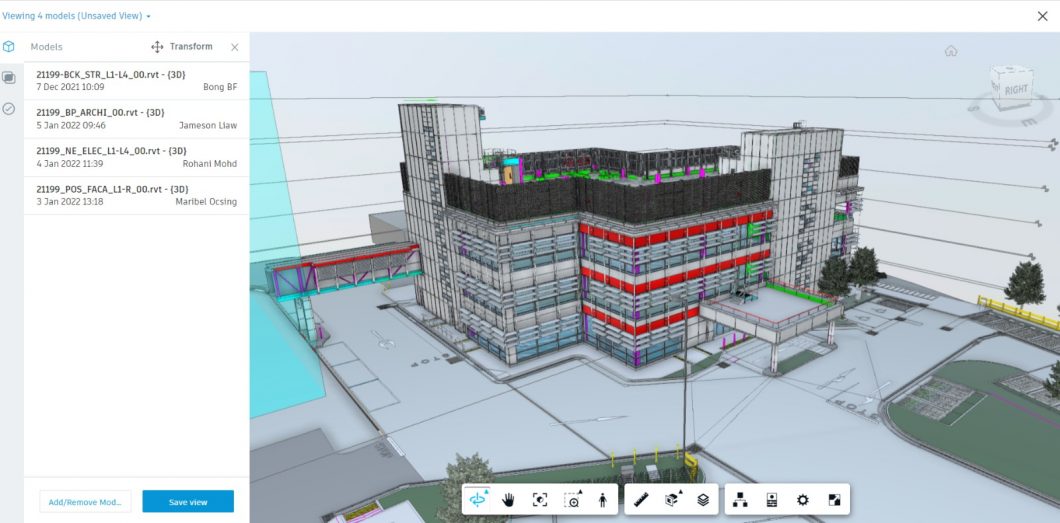1060x523 pixels.
Task: Click author name Rohani Mohd
Action: (210, 164)
